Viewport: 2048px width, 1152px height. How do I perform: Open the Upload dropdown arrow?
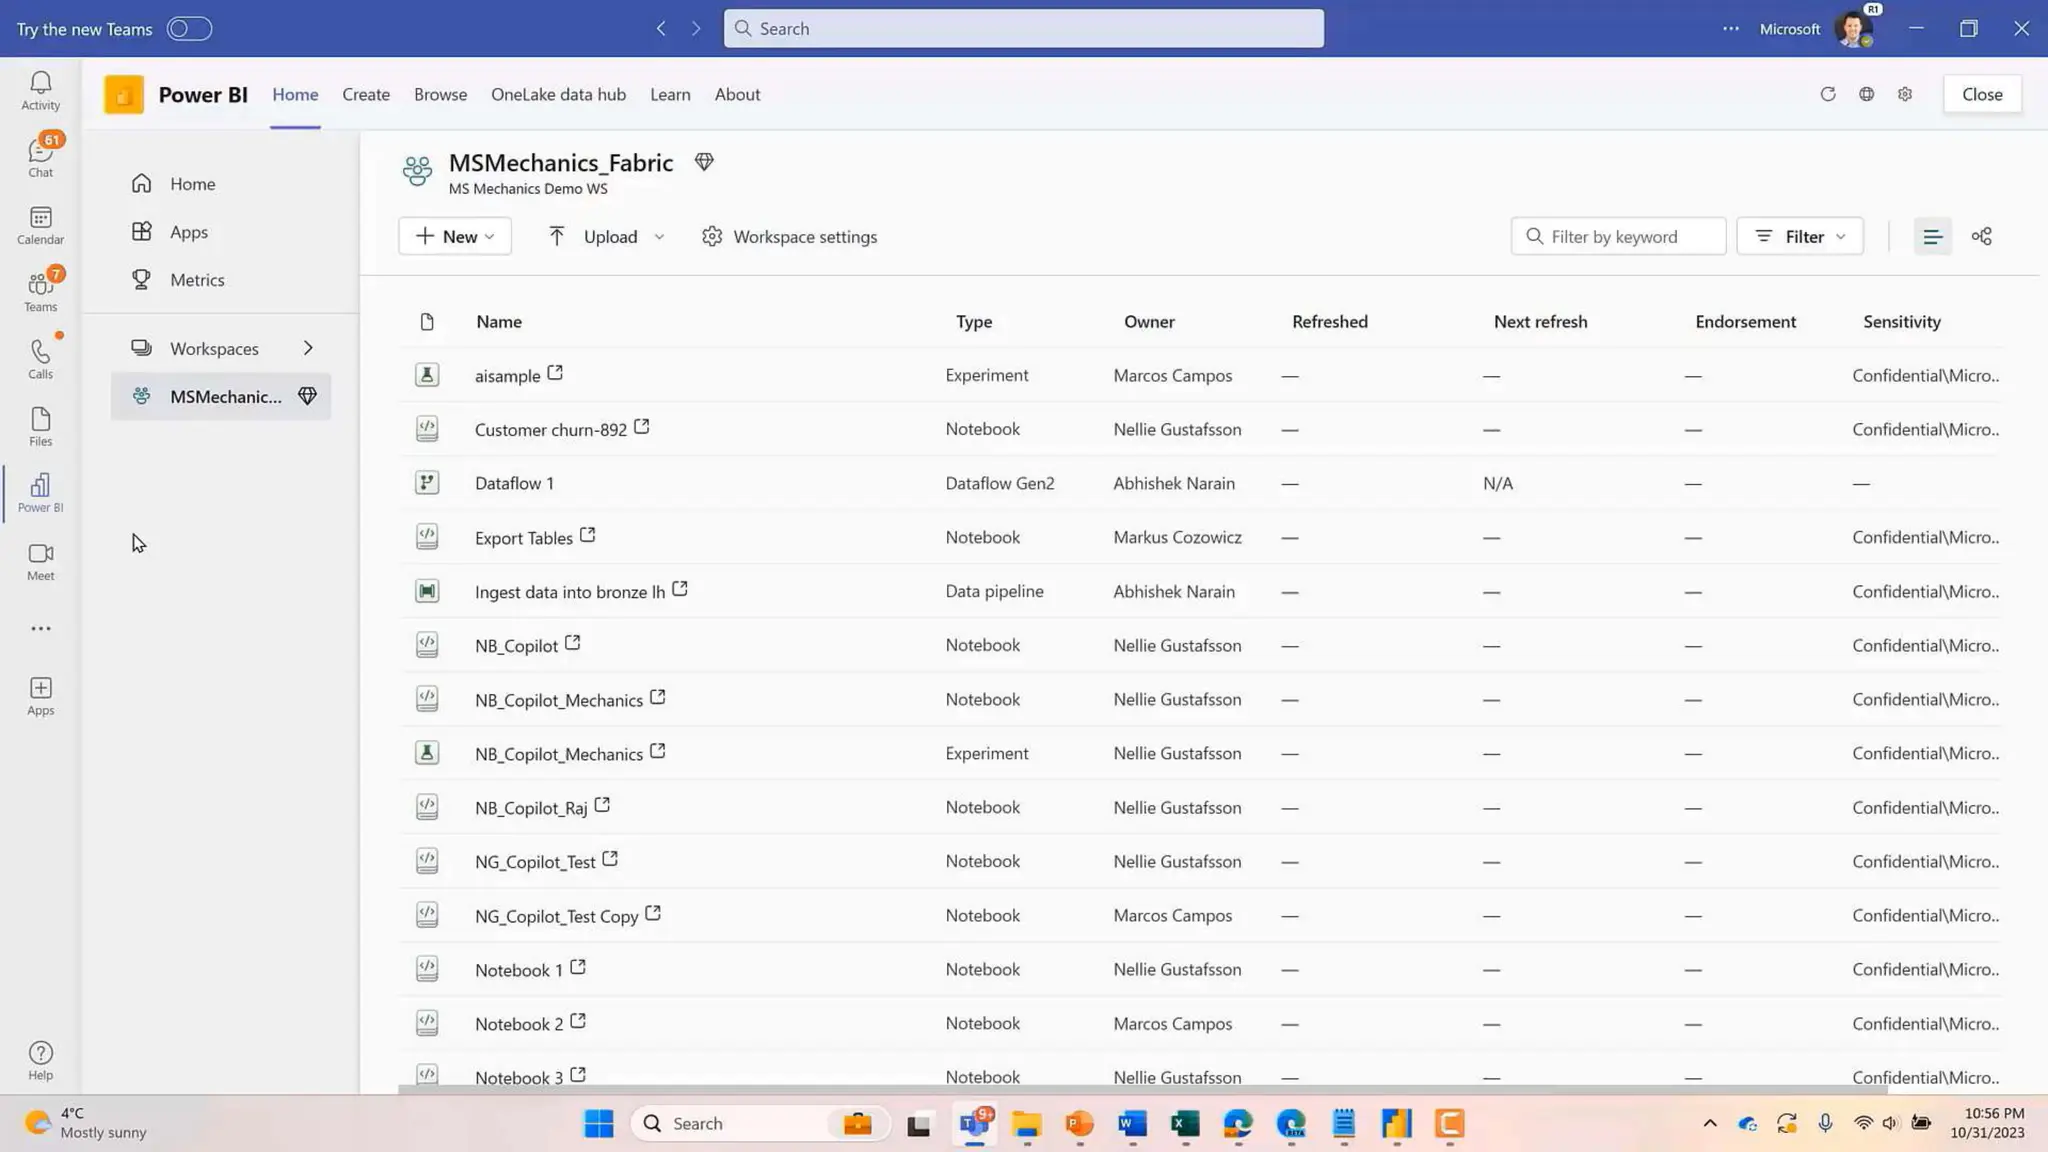point(659,237)
